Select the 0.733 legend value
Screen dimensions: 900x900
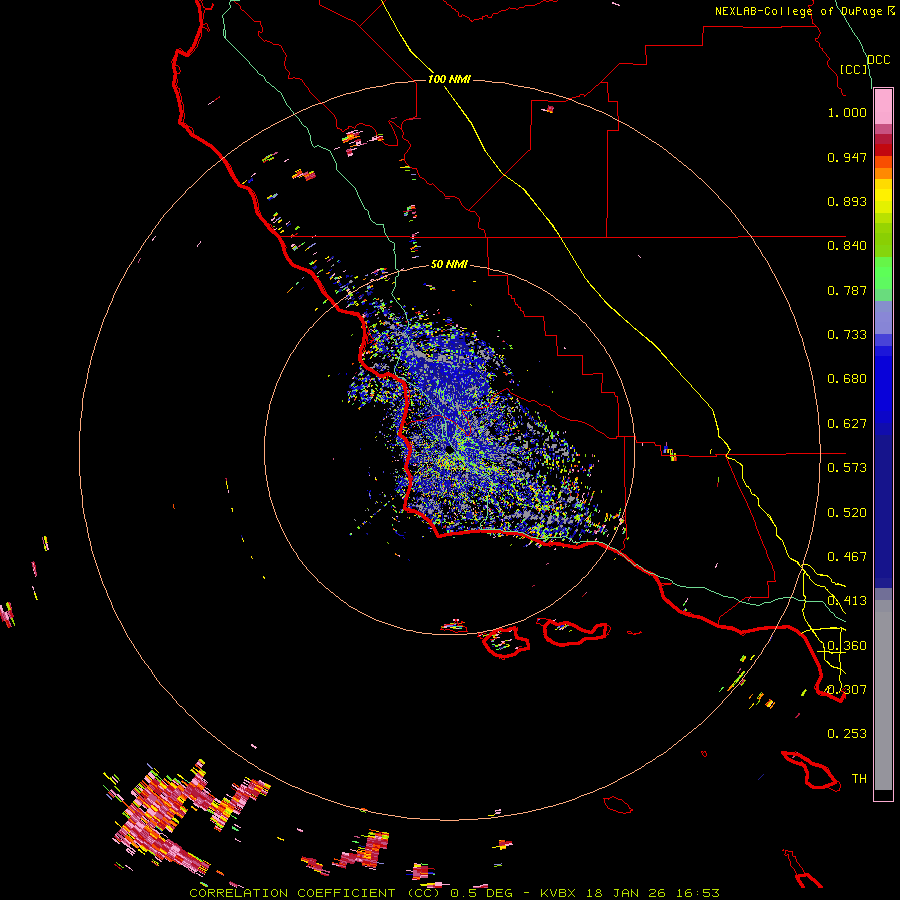(x=847, y=335)
